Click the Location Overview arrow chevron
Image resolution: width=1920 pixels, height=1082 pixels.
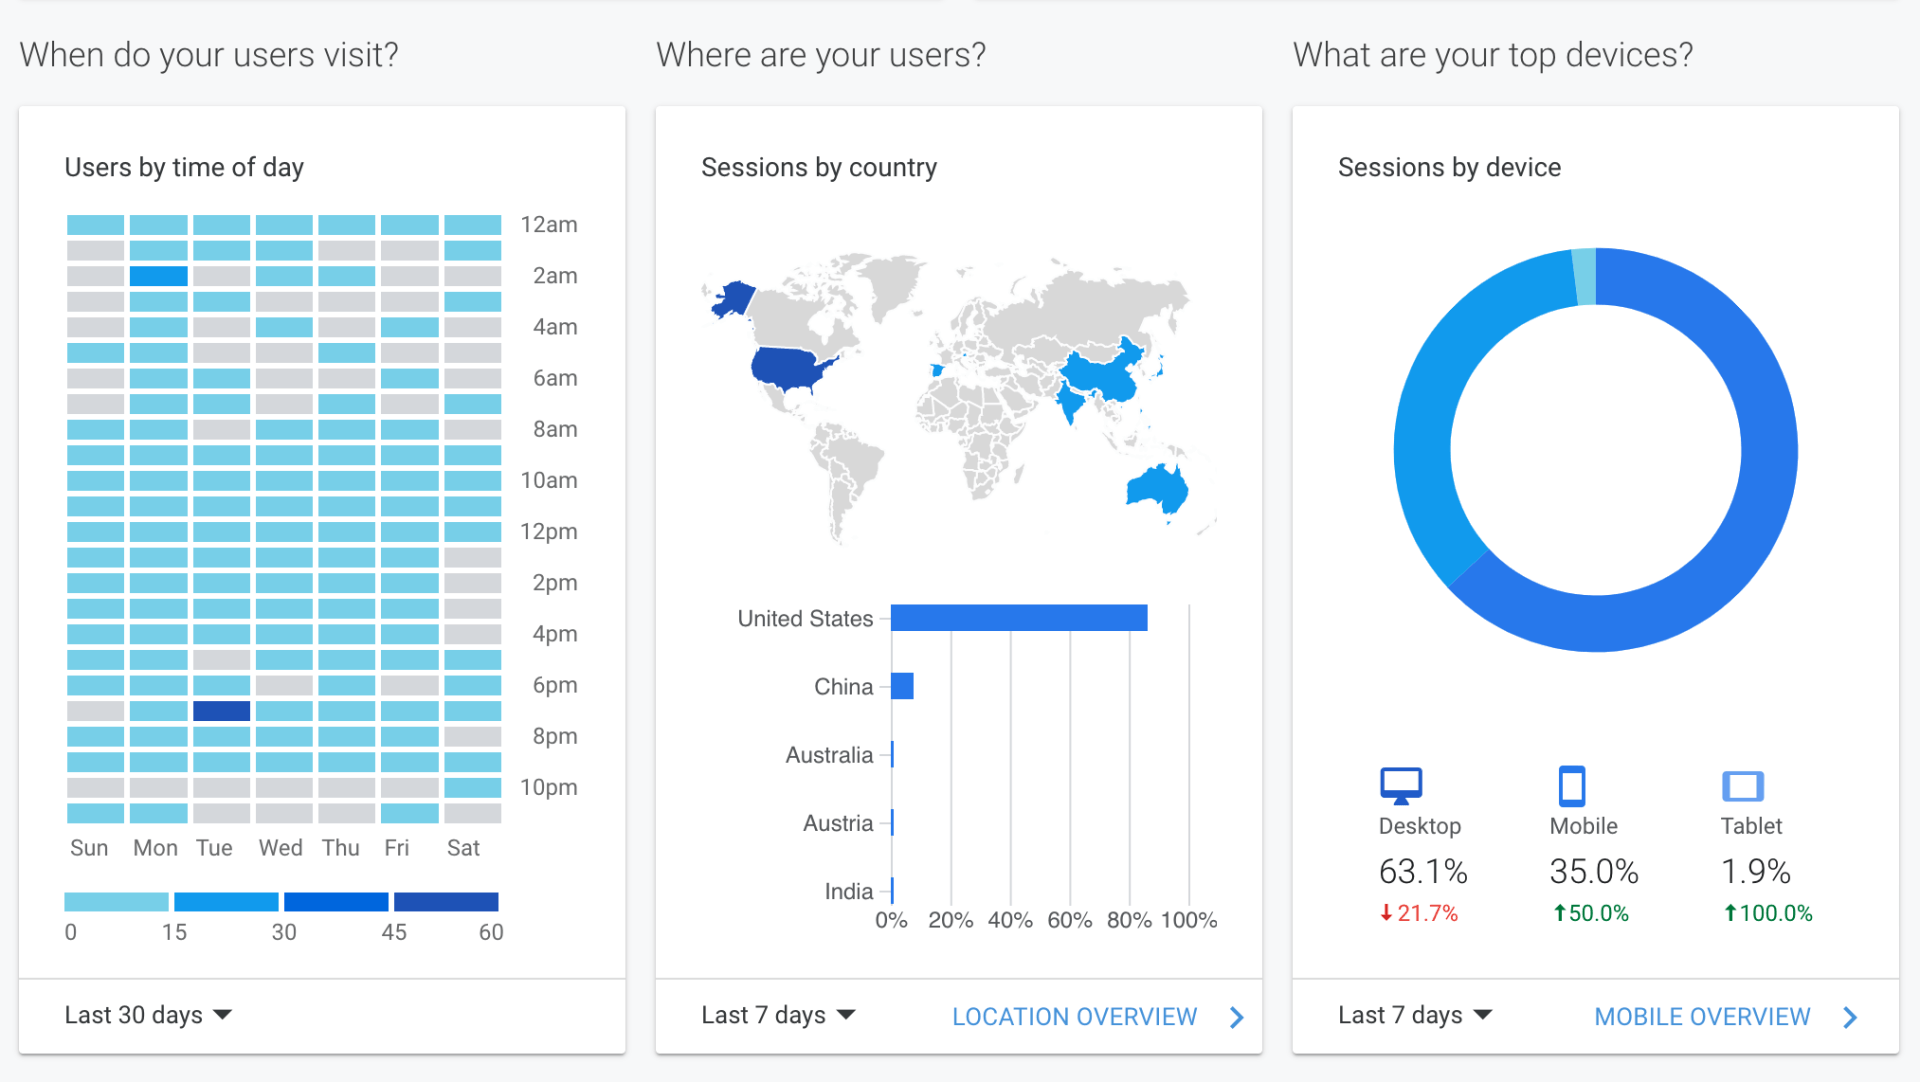tap(1237, 1017)
